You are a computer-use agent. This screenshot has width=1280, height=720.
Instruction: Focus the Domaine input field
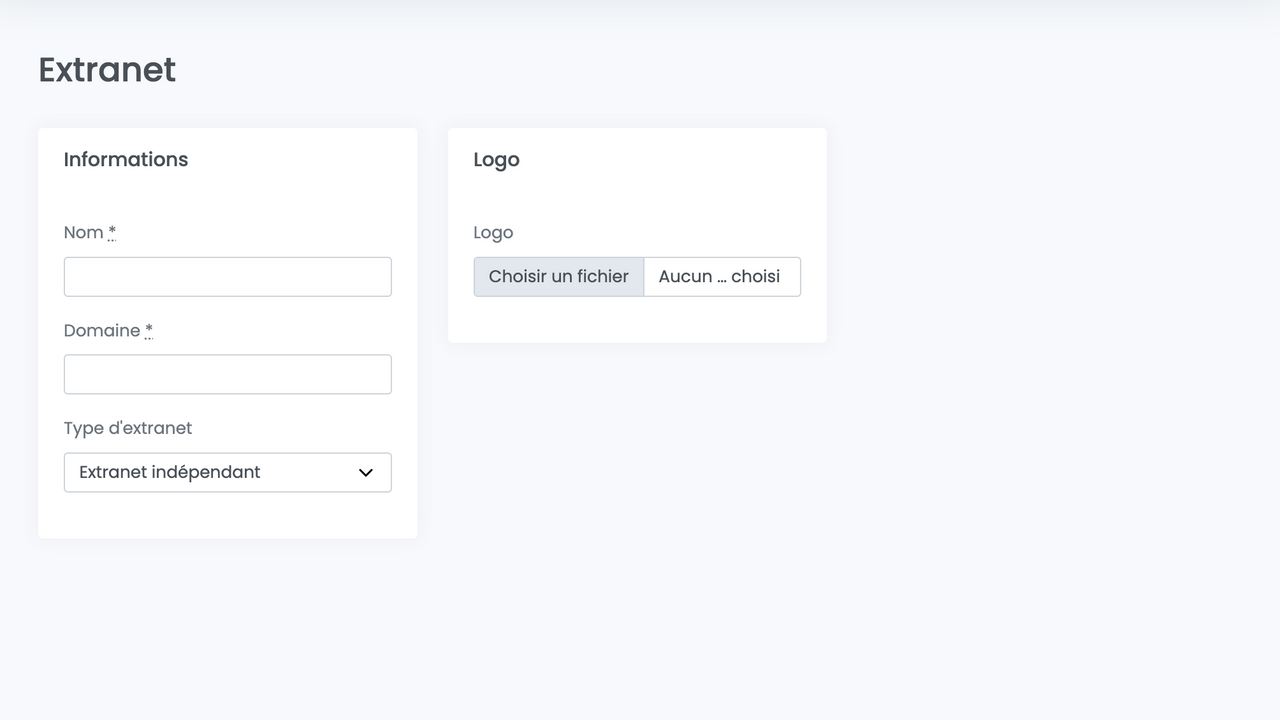(x=227, y=375)
